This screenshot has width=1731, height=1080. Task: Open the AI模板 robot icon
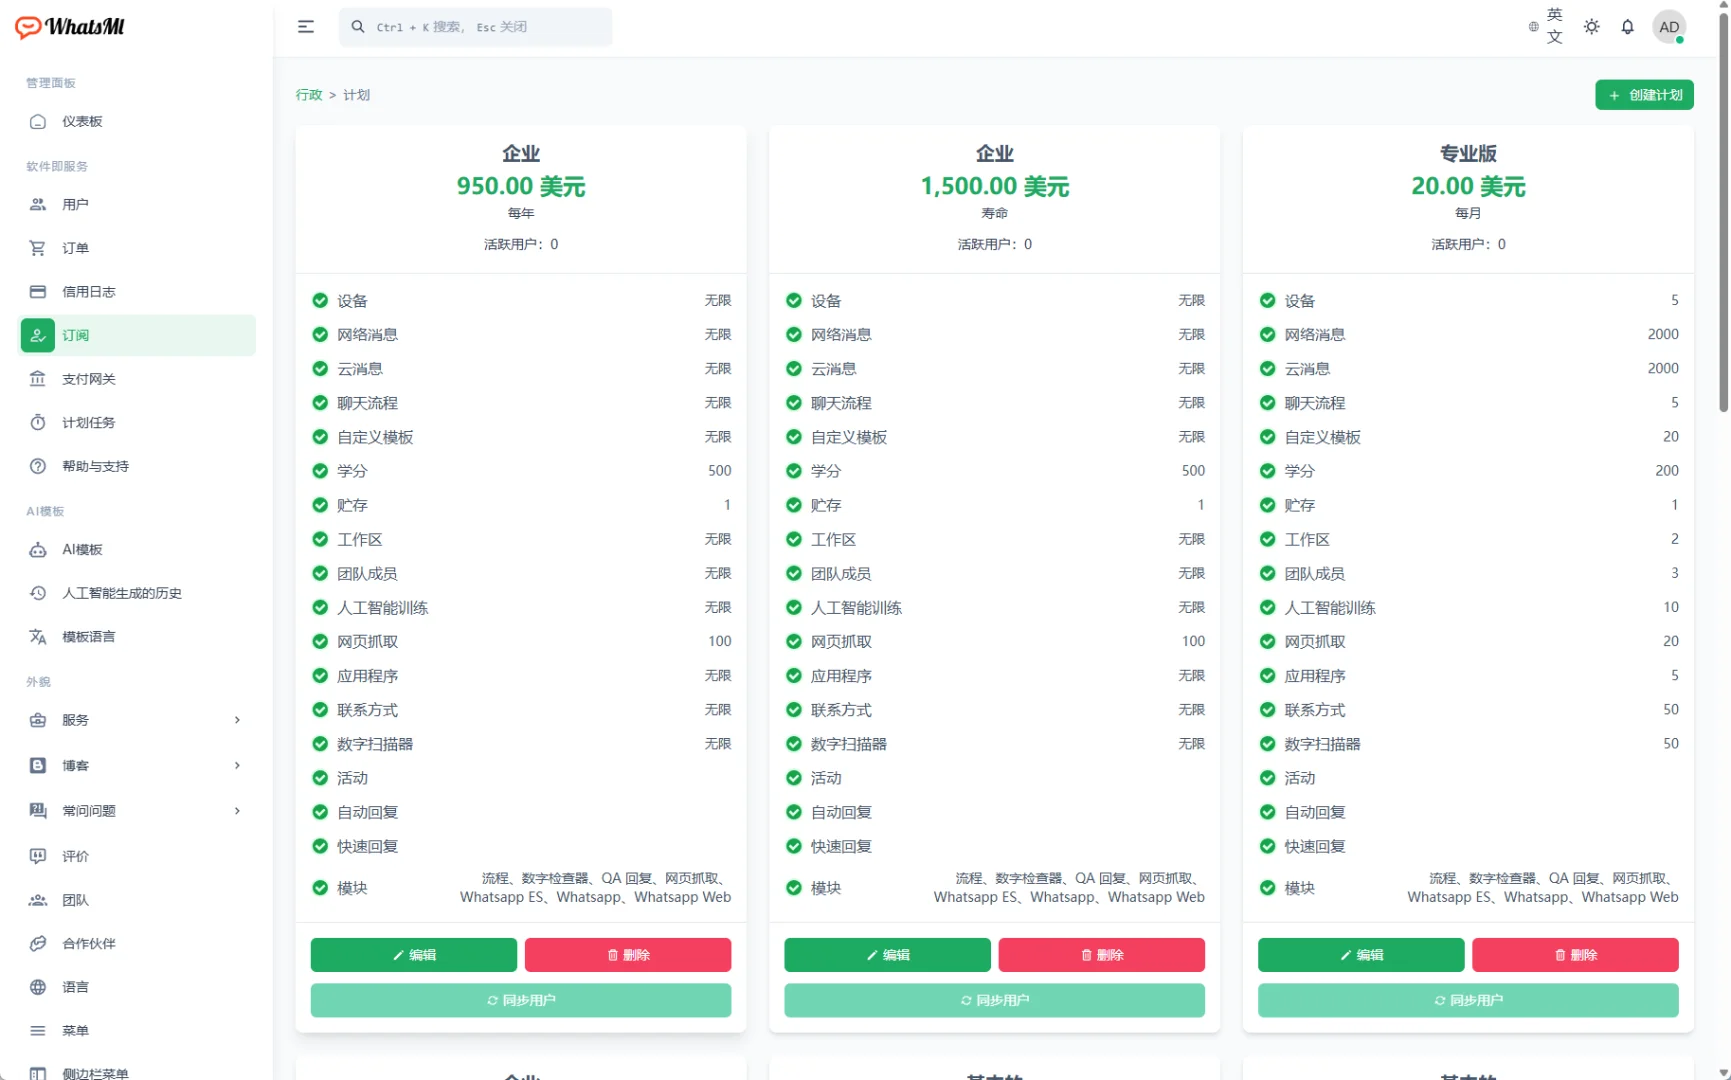[38, 550]
